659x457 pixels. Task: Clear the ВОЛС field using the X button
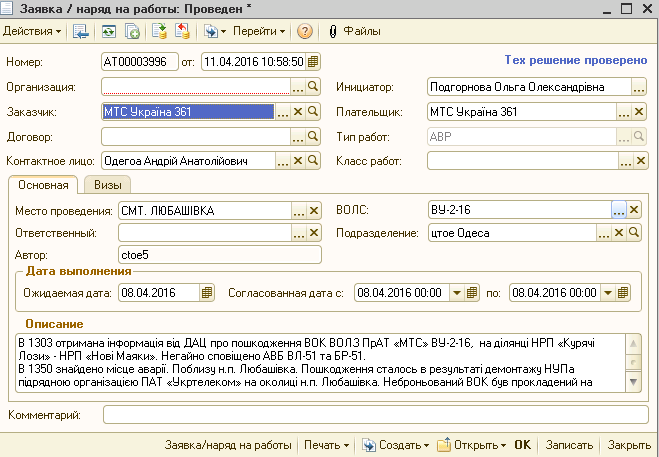pos(635,211)
